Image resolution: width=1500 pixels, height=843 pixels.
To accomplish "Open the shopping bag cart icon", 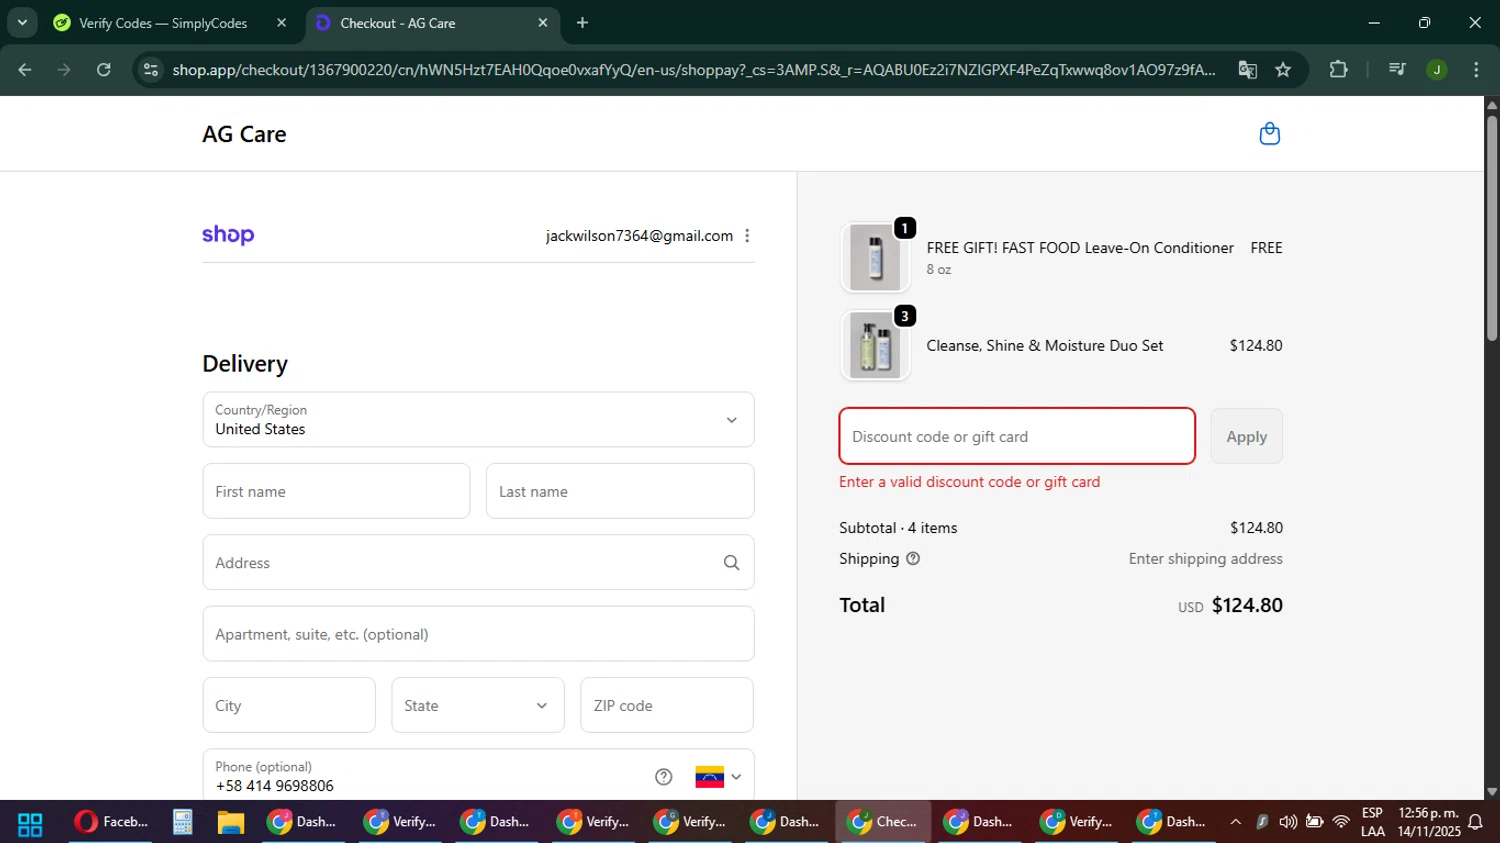I will tap(1269, 134).
